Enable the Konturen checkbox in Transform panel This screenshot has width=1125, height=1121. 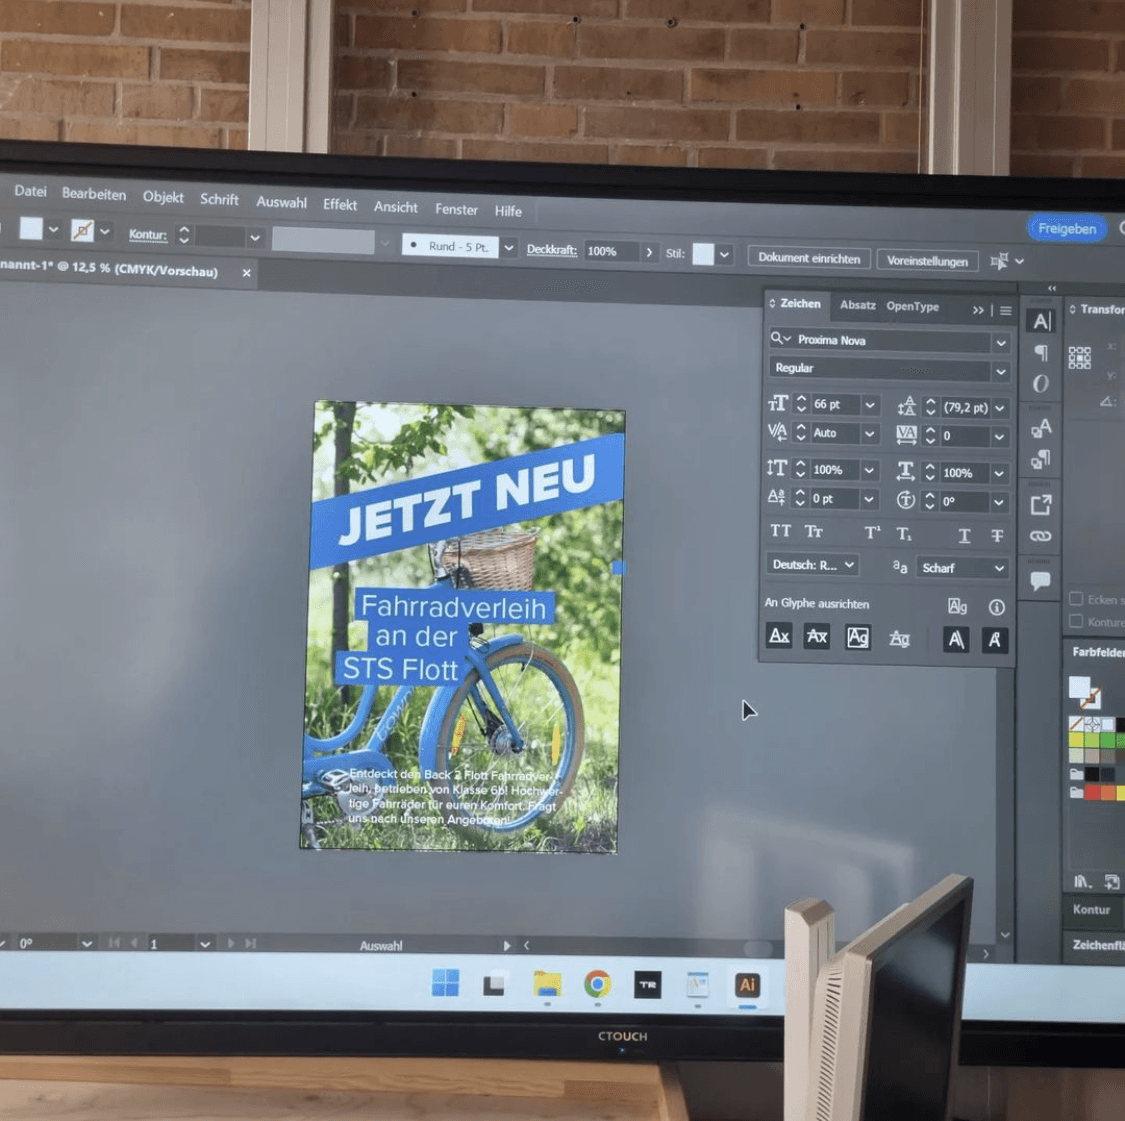(x=1075, y=621)
